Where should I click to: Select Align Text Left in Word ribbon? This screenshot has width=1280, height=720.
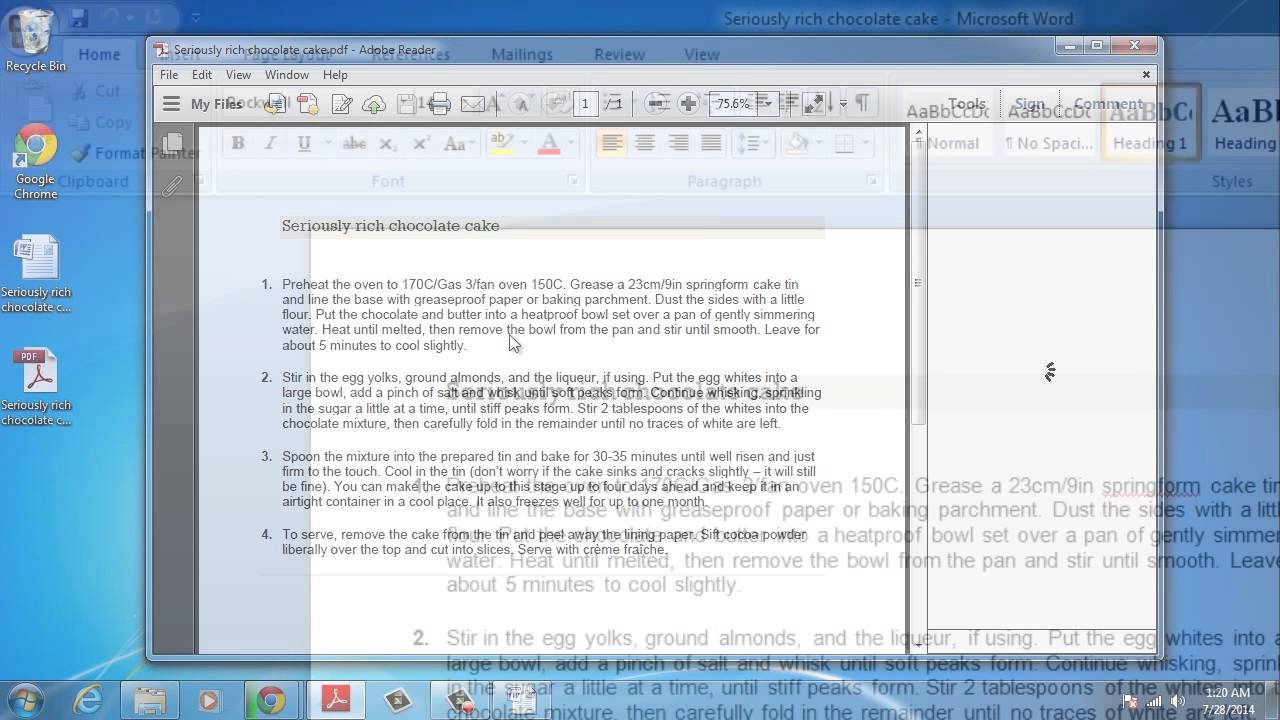[x=612, y=144]
